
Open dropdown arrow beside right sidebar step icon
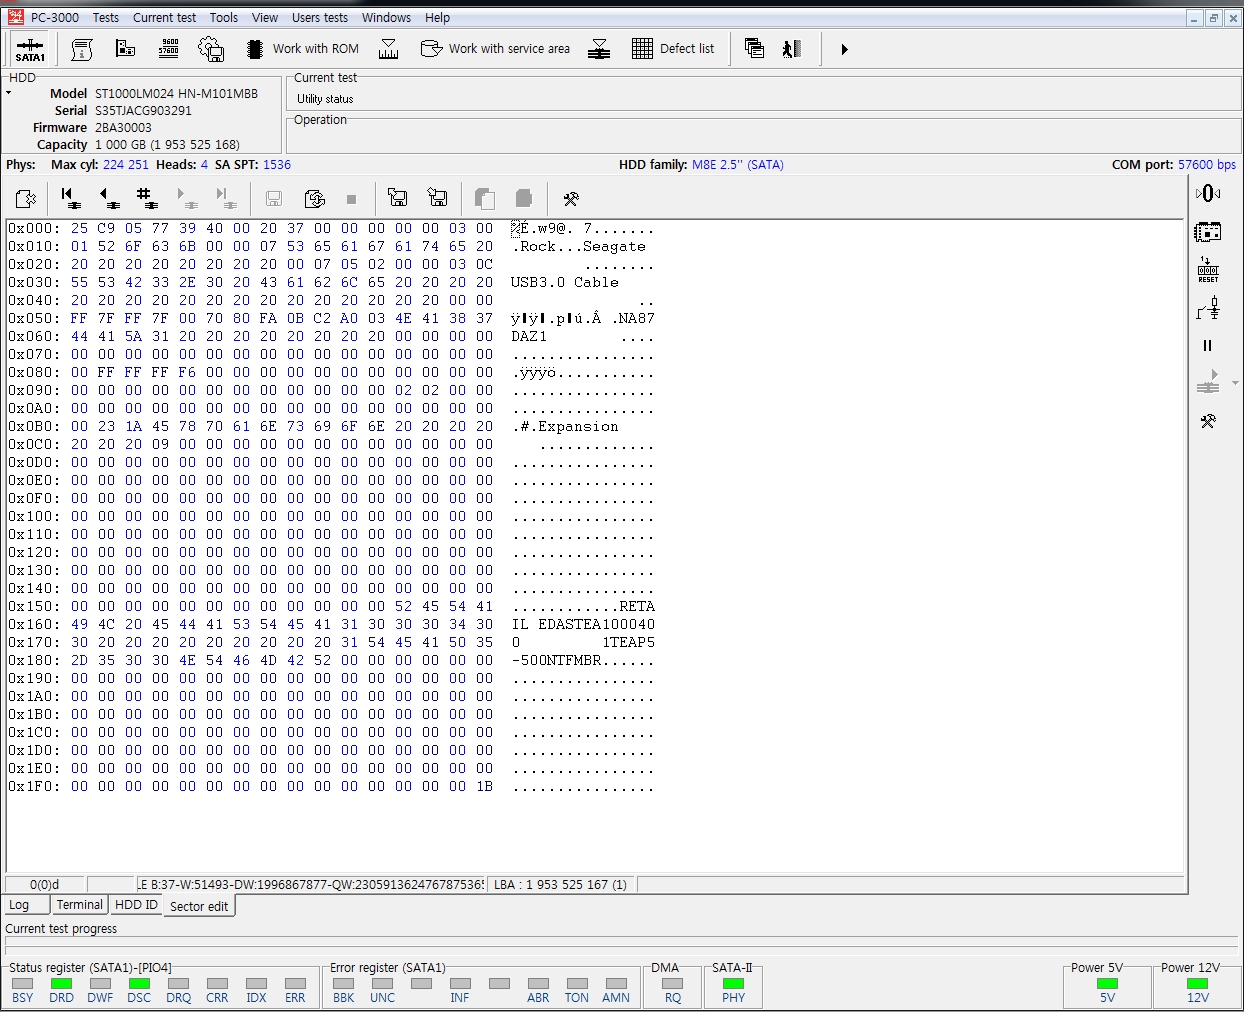click(x=1235, y=383)
